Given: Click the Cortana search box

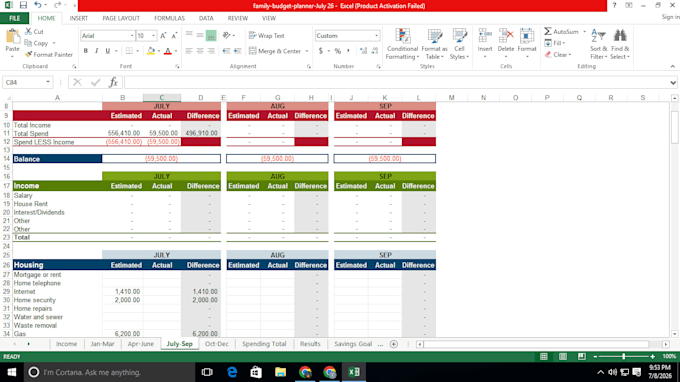Looking at the screenshot, I should click(109, 372).
